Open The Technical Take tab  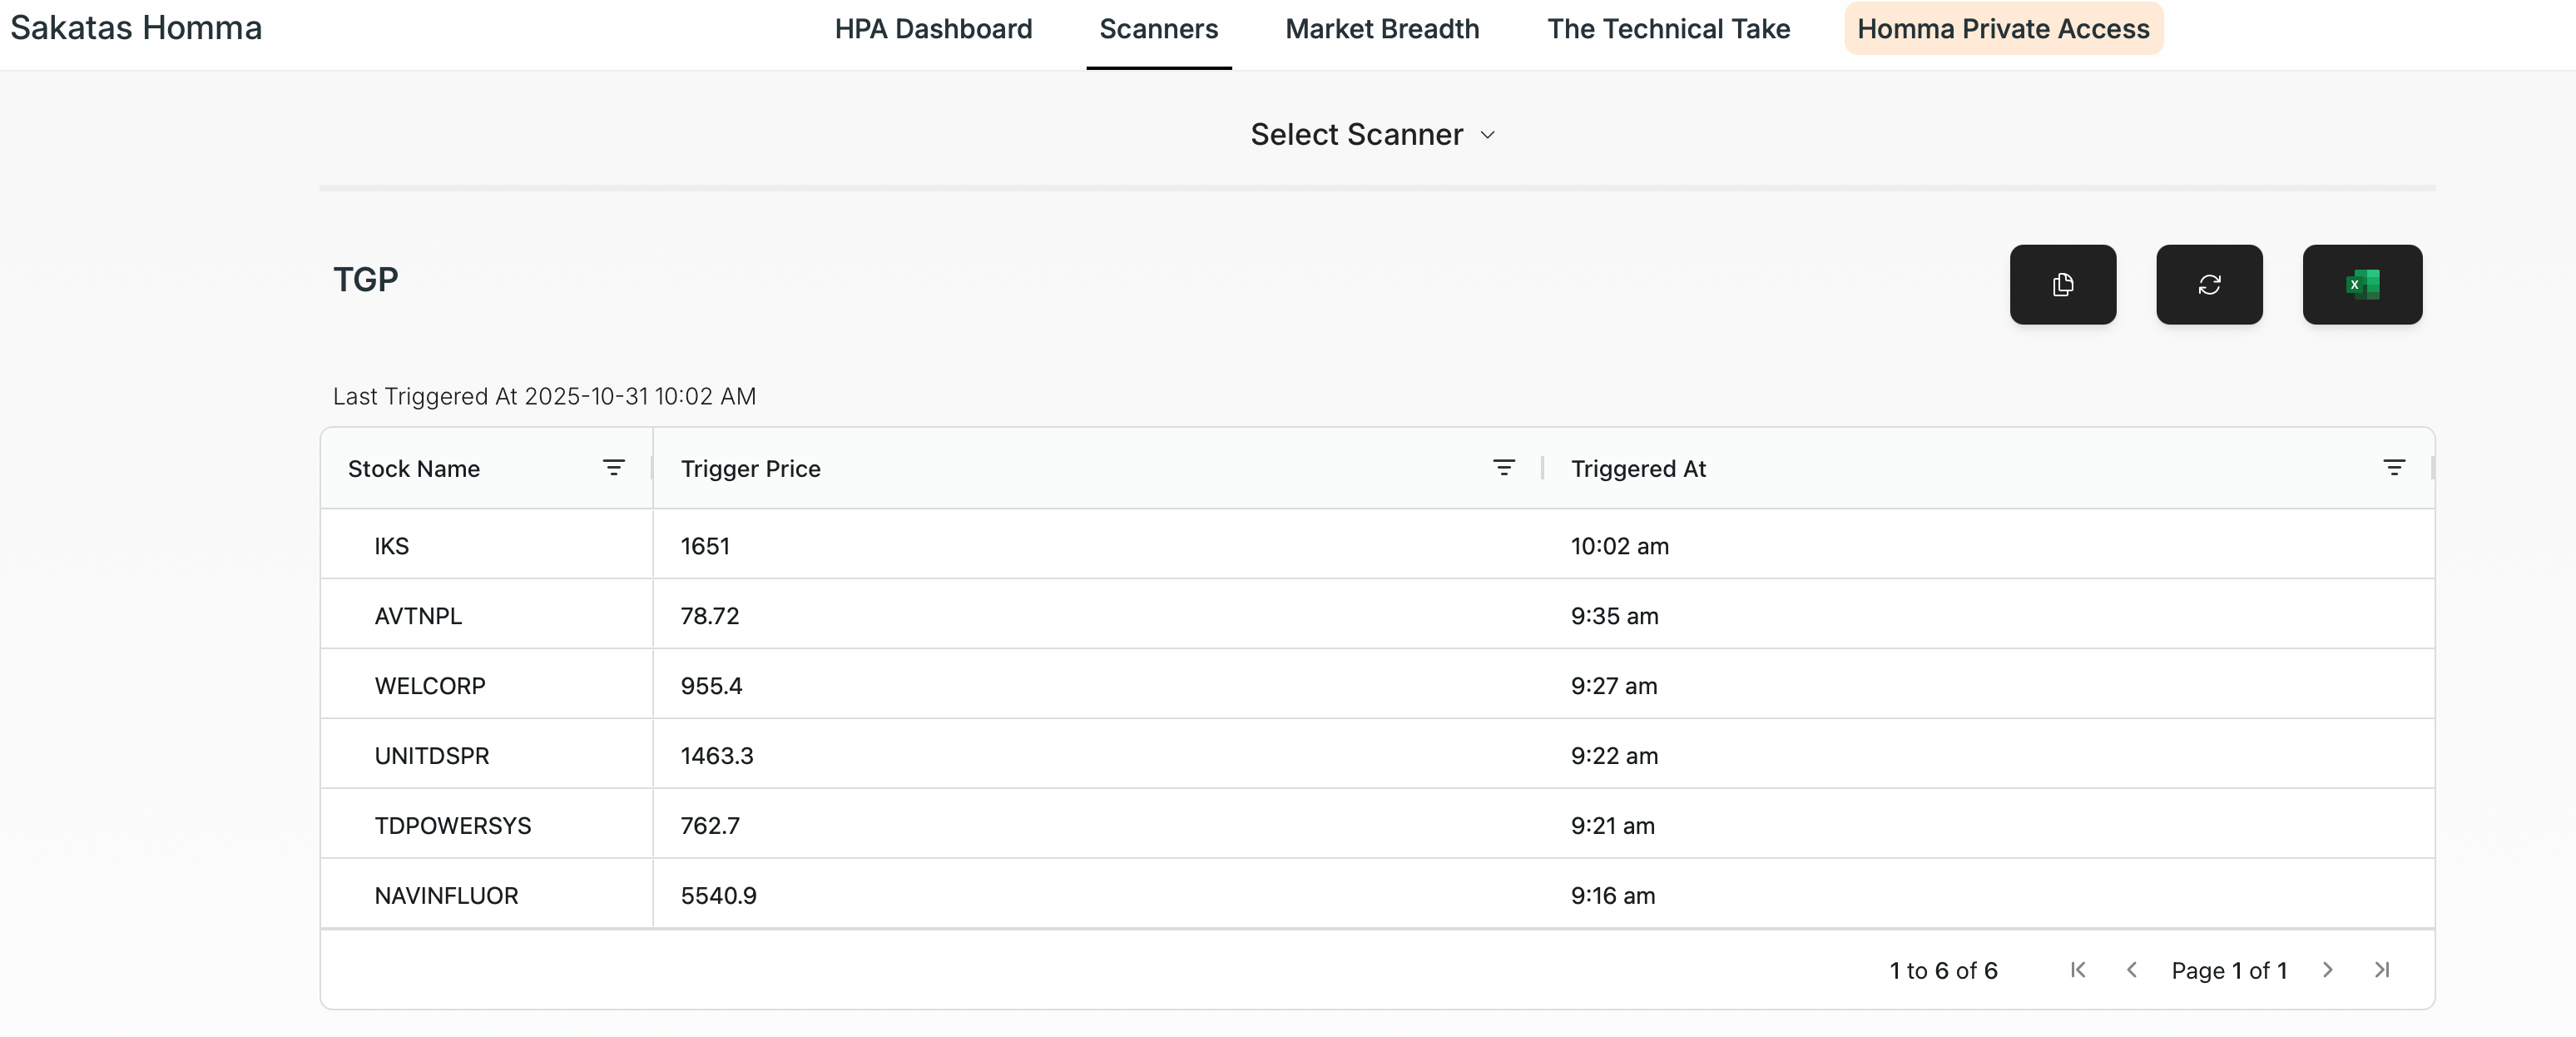point(1668,29)
